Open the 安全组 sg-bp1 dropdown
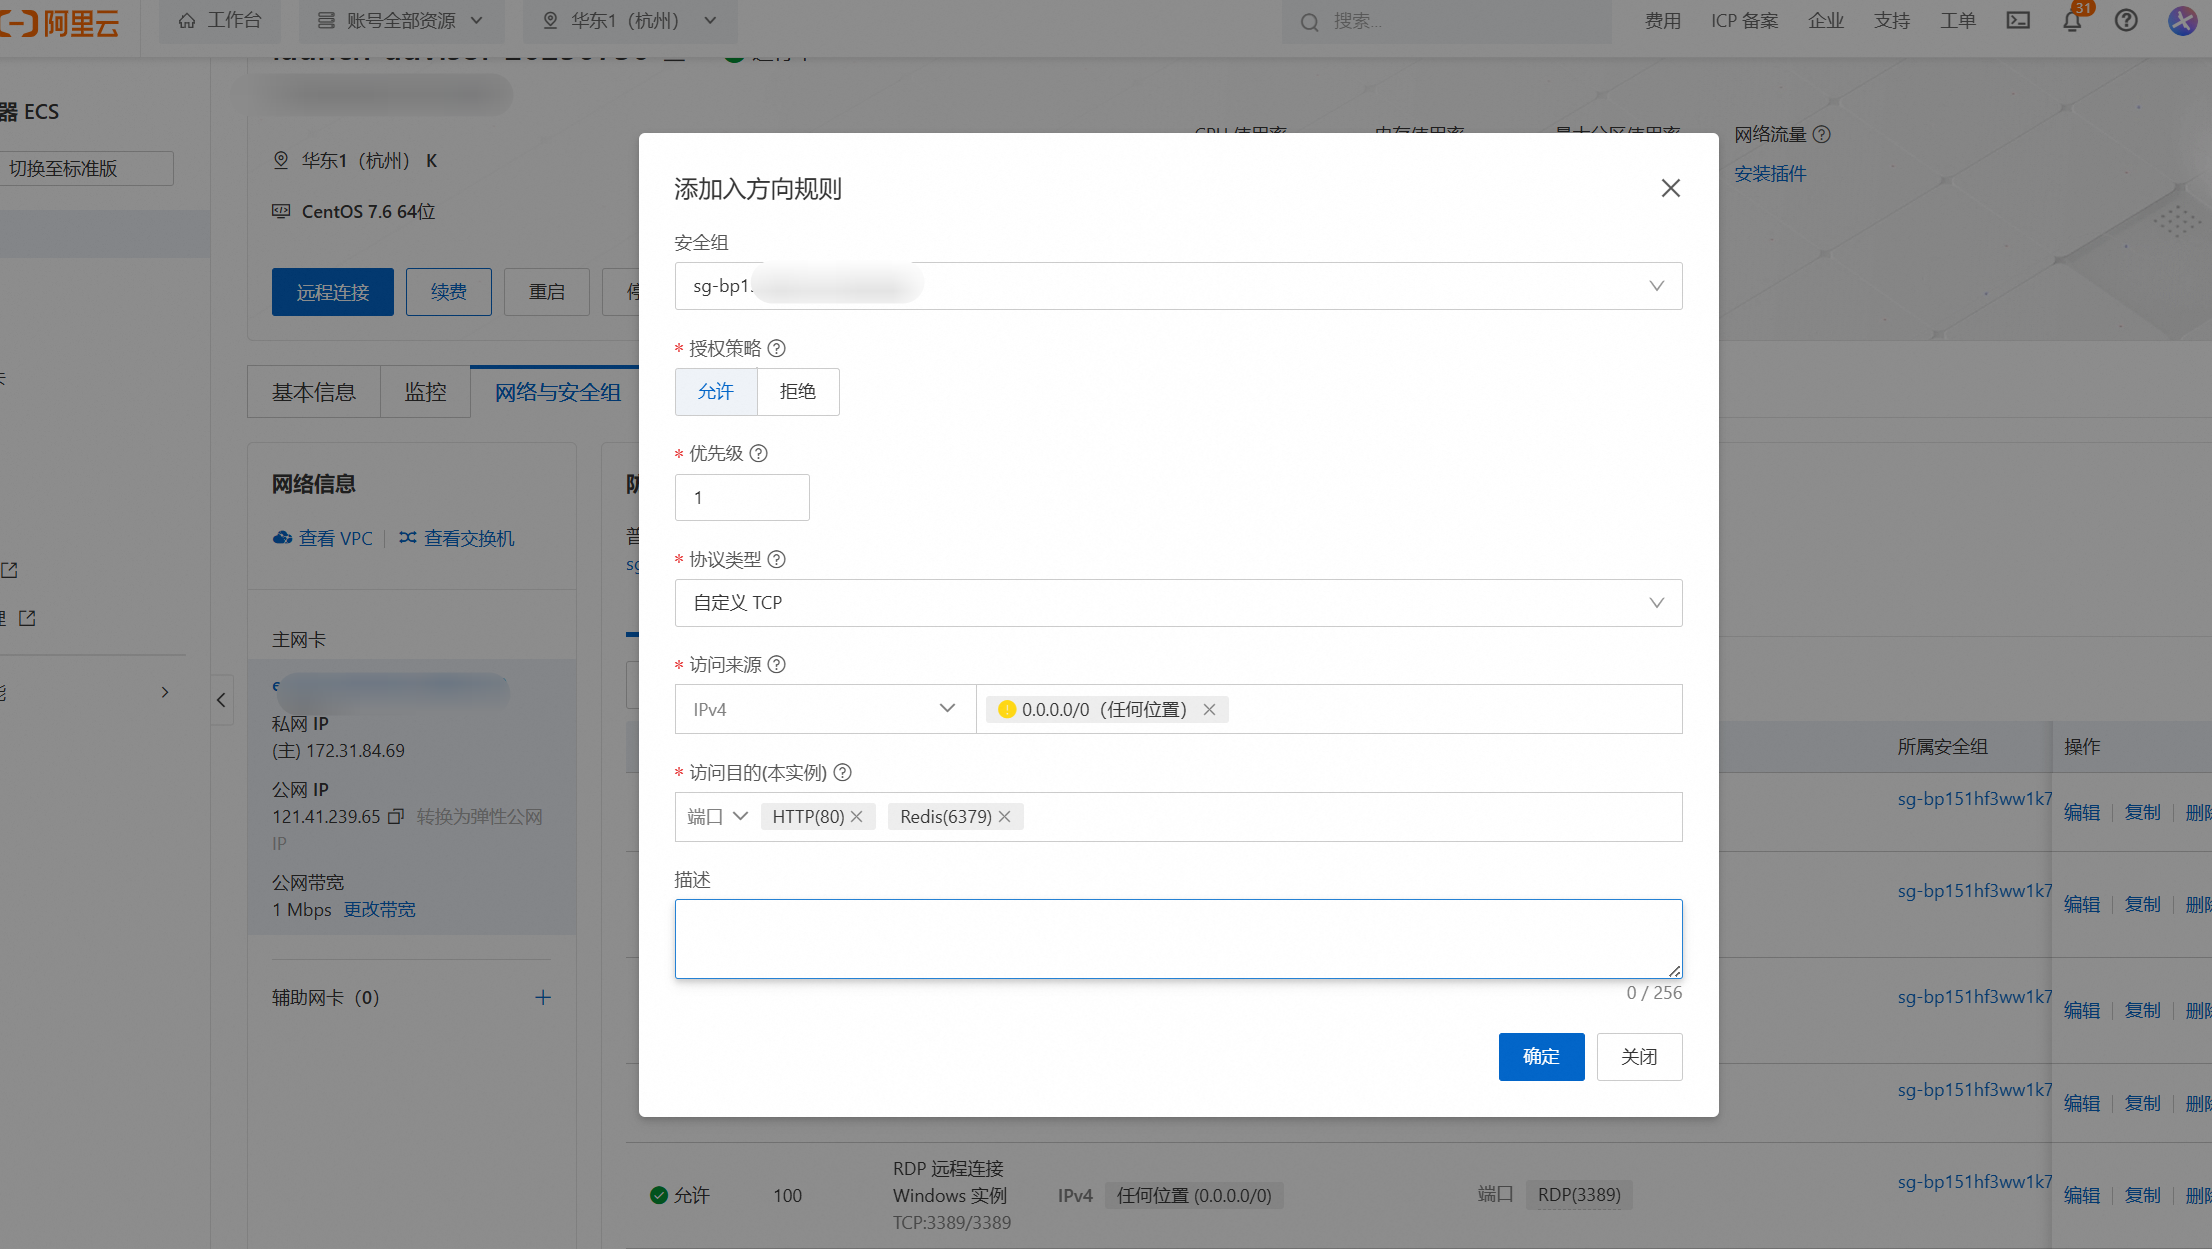Screen dimensions: 2212x1249 [1178, 286]
